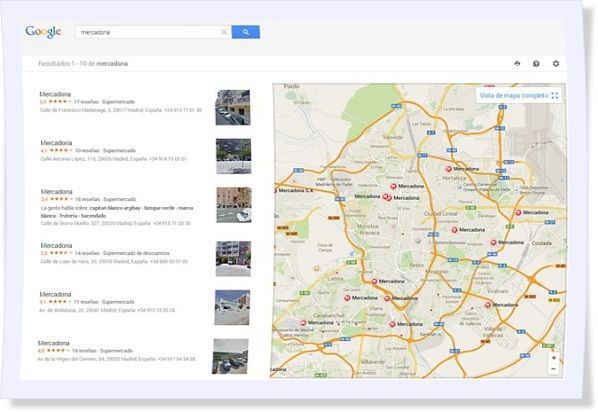The height and width of the screenshot is (412, 598).
Task: Open Mercadona result on Calle Antonio López
Action: click(x=56, y=143)
